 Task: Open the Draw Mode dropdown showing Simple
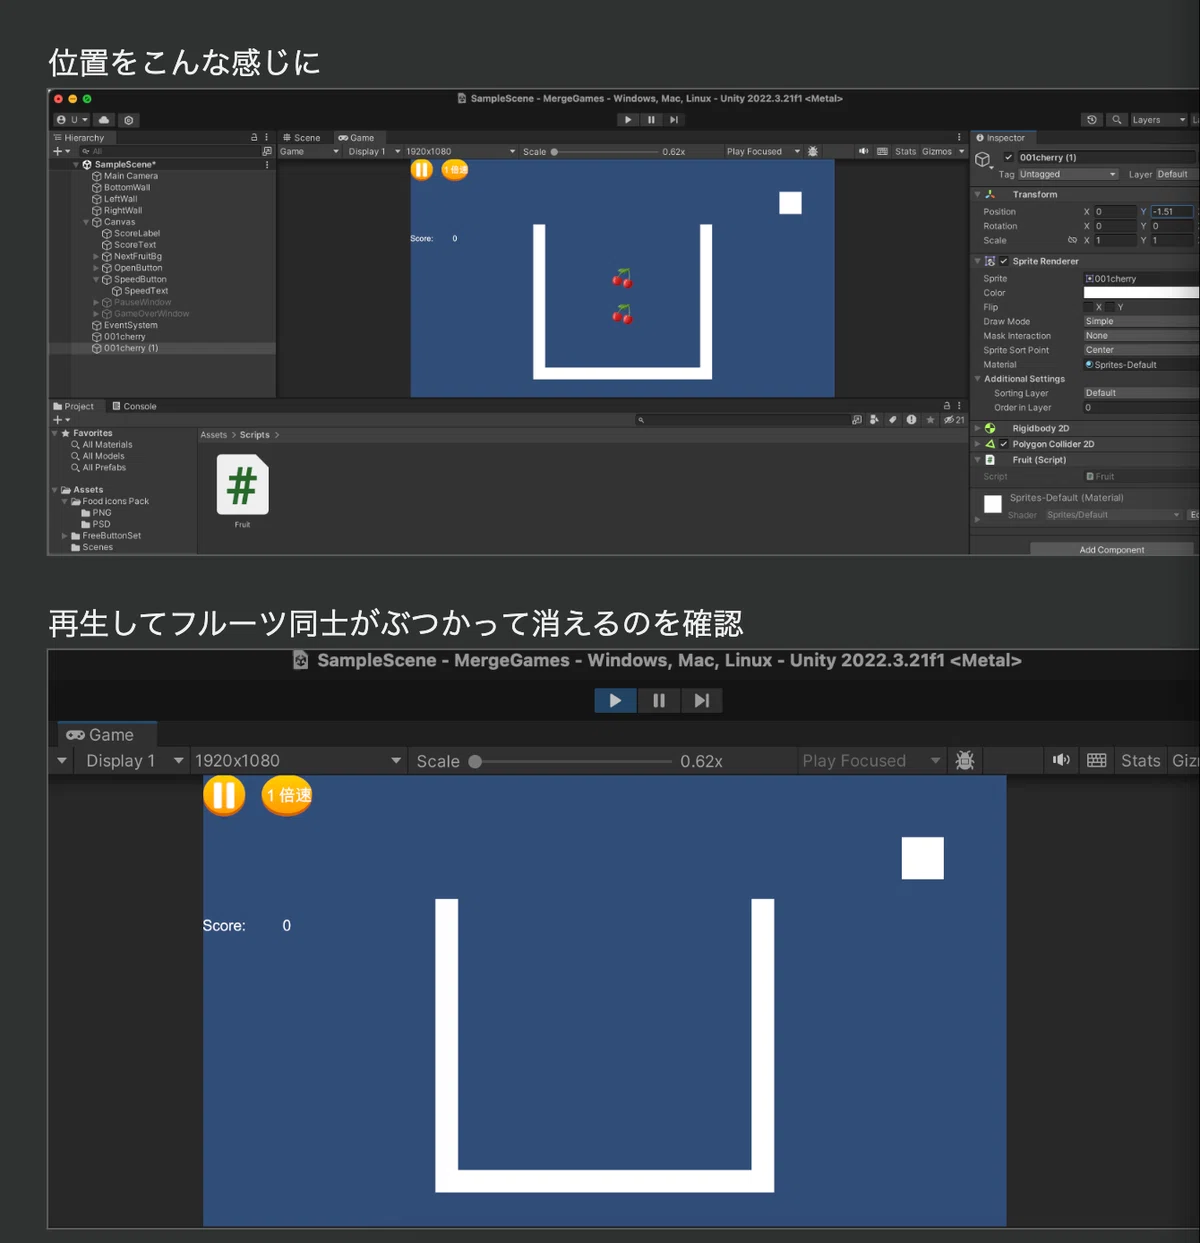click(1141, 322)
